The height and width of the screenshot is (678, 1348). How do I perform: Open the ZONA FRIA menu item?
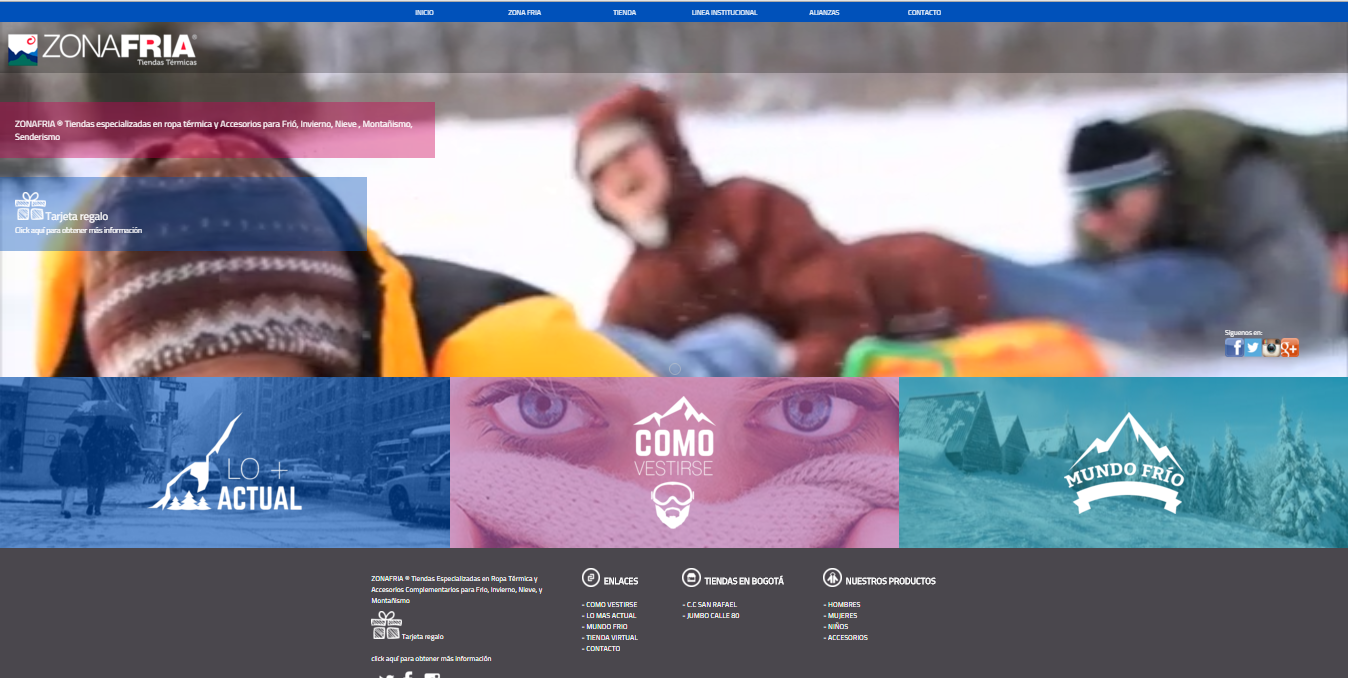coord(524,13)
